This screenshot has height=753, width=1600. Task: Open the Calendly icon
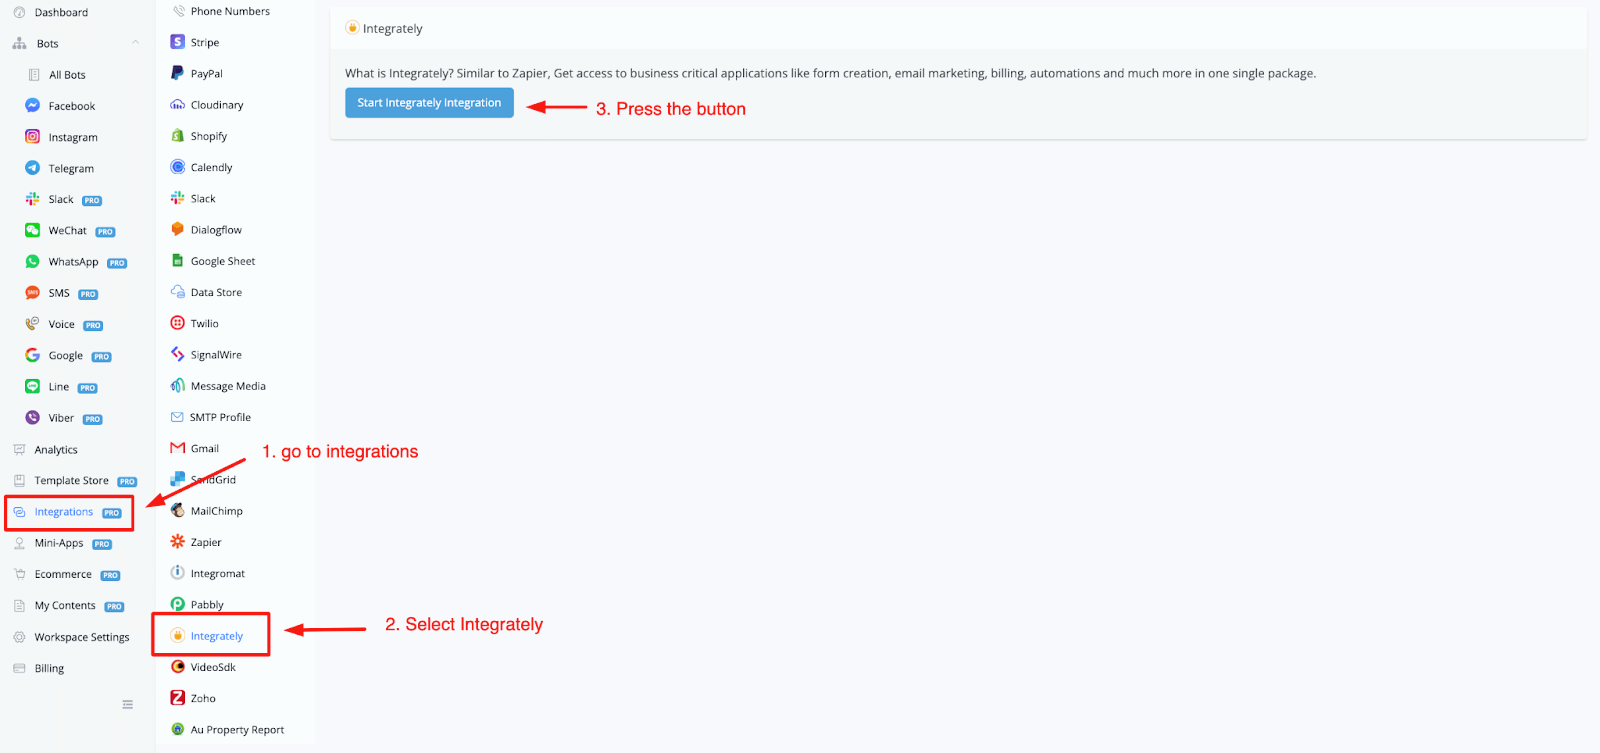(x=178, y=167)
